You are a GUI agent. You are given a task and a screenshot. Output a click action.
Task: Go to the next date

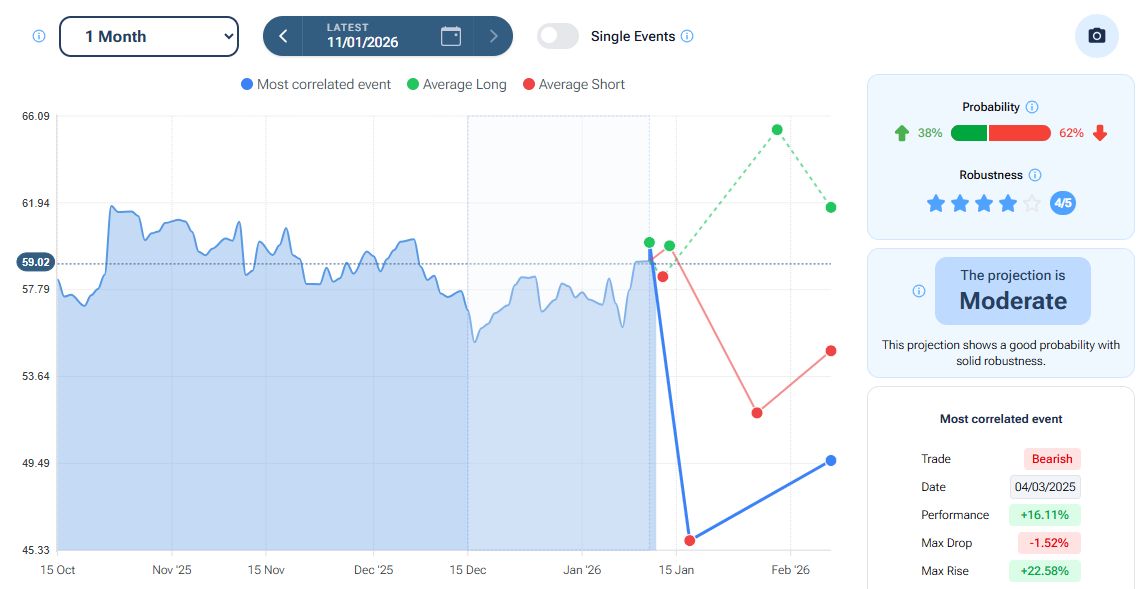click(493, 36)
